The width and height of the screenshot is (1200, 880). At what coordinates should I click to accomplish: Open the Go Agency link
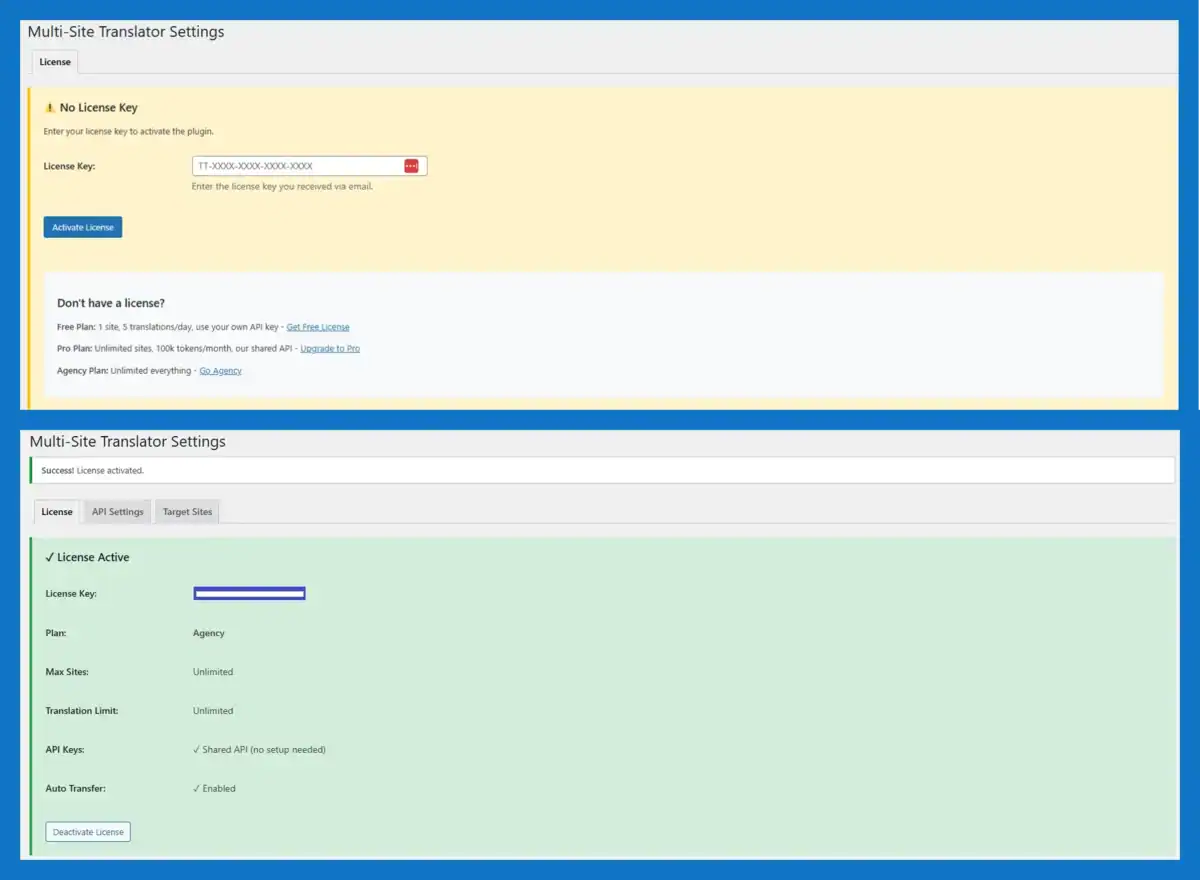coord(220,371)
